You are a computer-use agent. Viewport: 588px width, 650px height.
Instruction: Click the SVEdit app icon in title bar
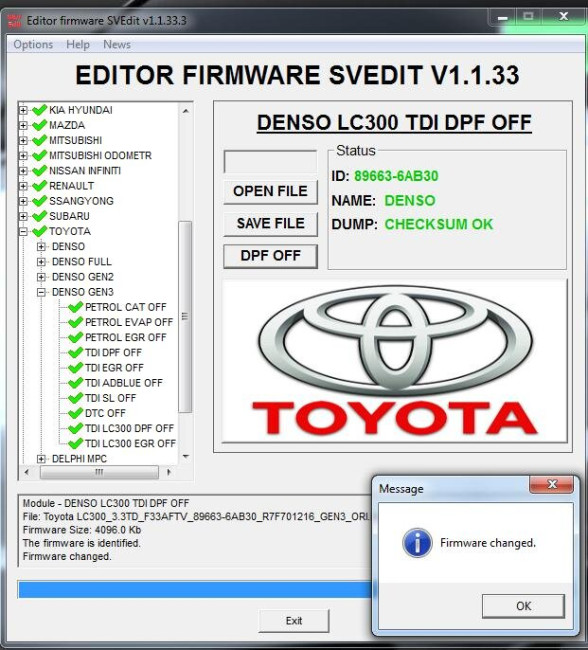click(15, 20)
